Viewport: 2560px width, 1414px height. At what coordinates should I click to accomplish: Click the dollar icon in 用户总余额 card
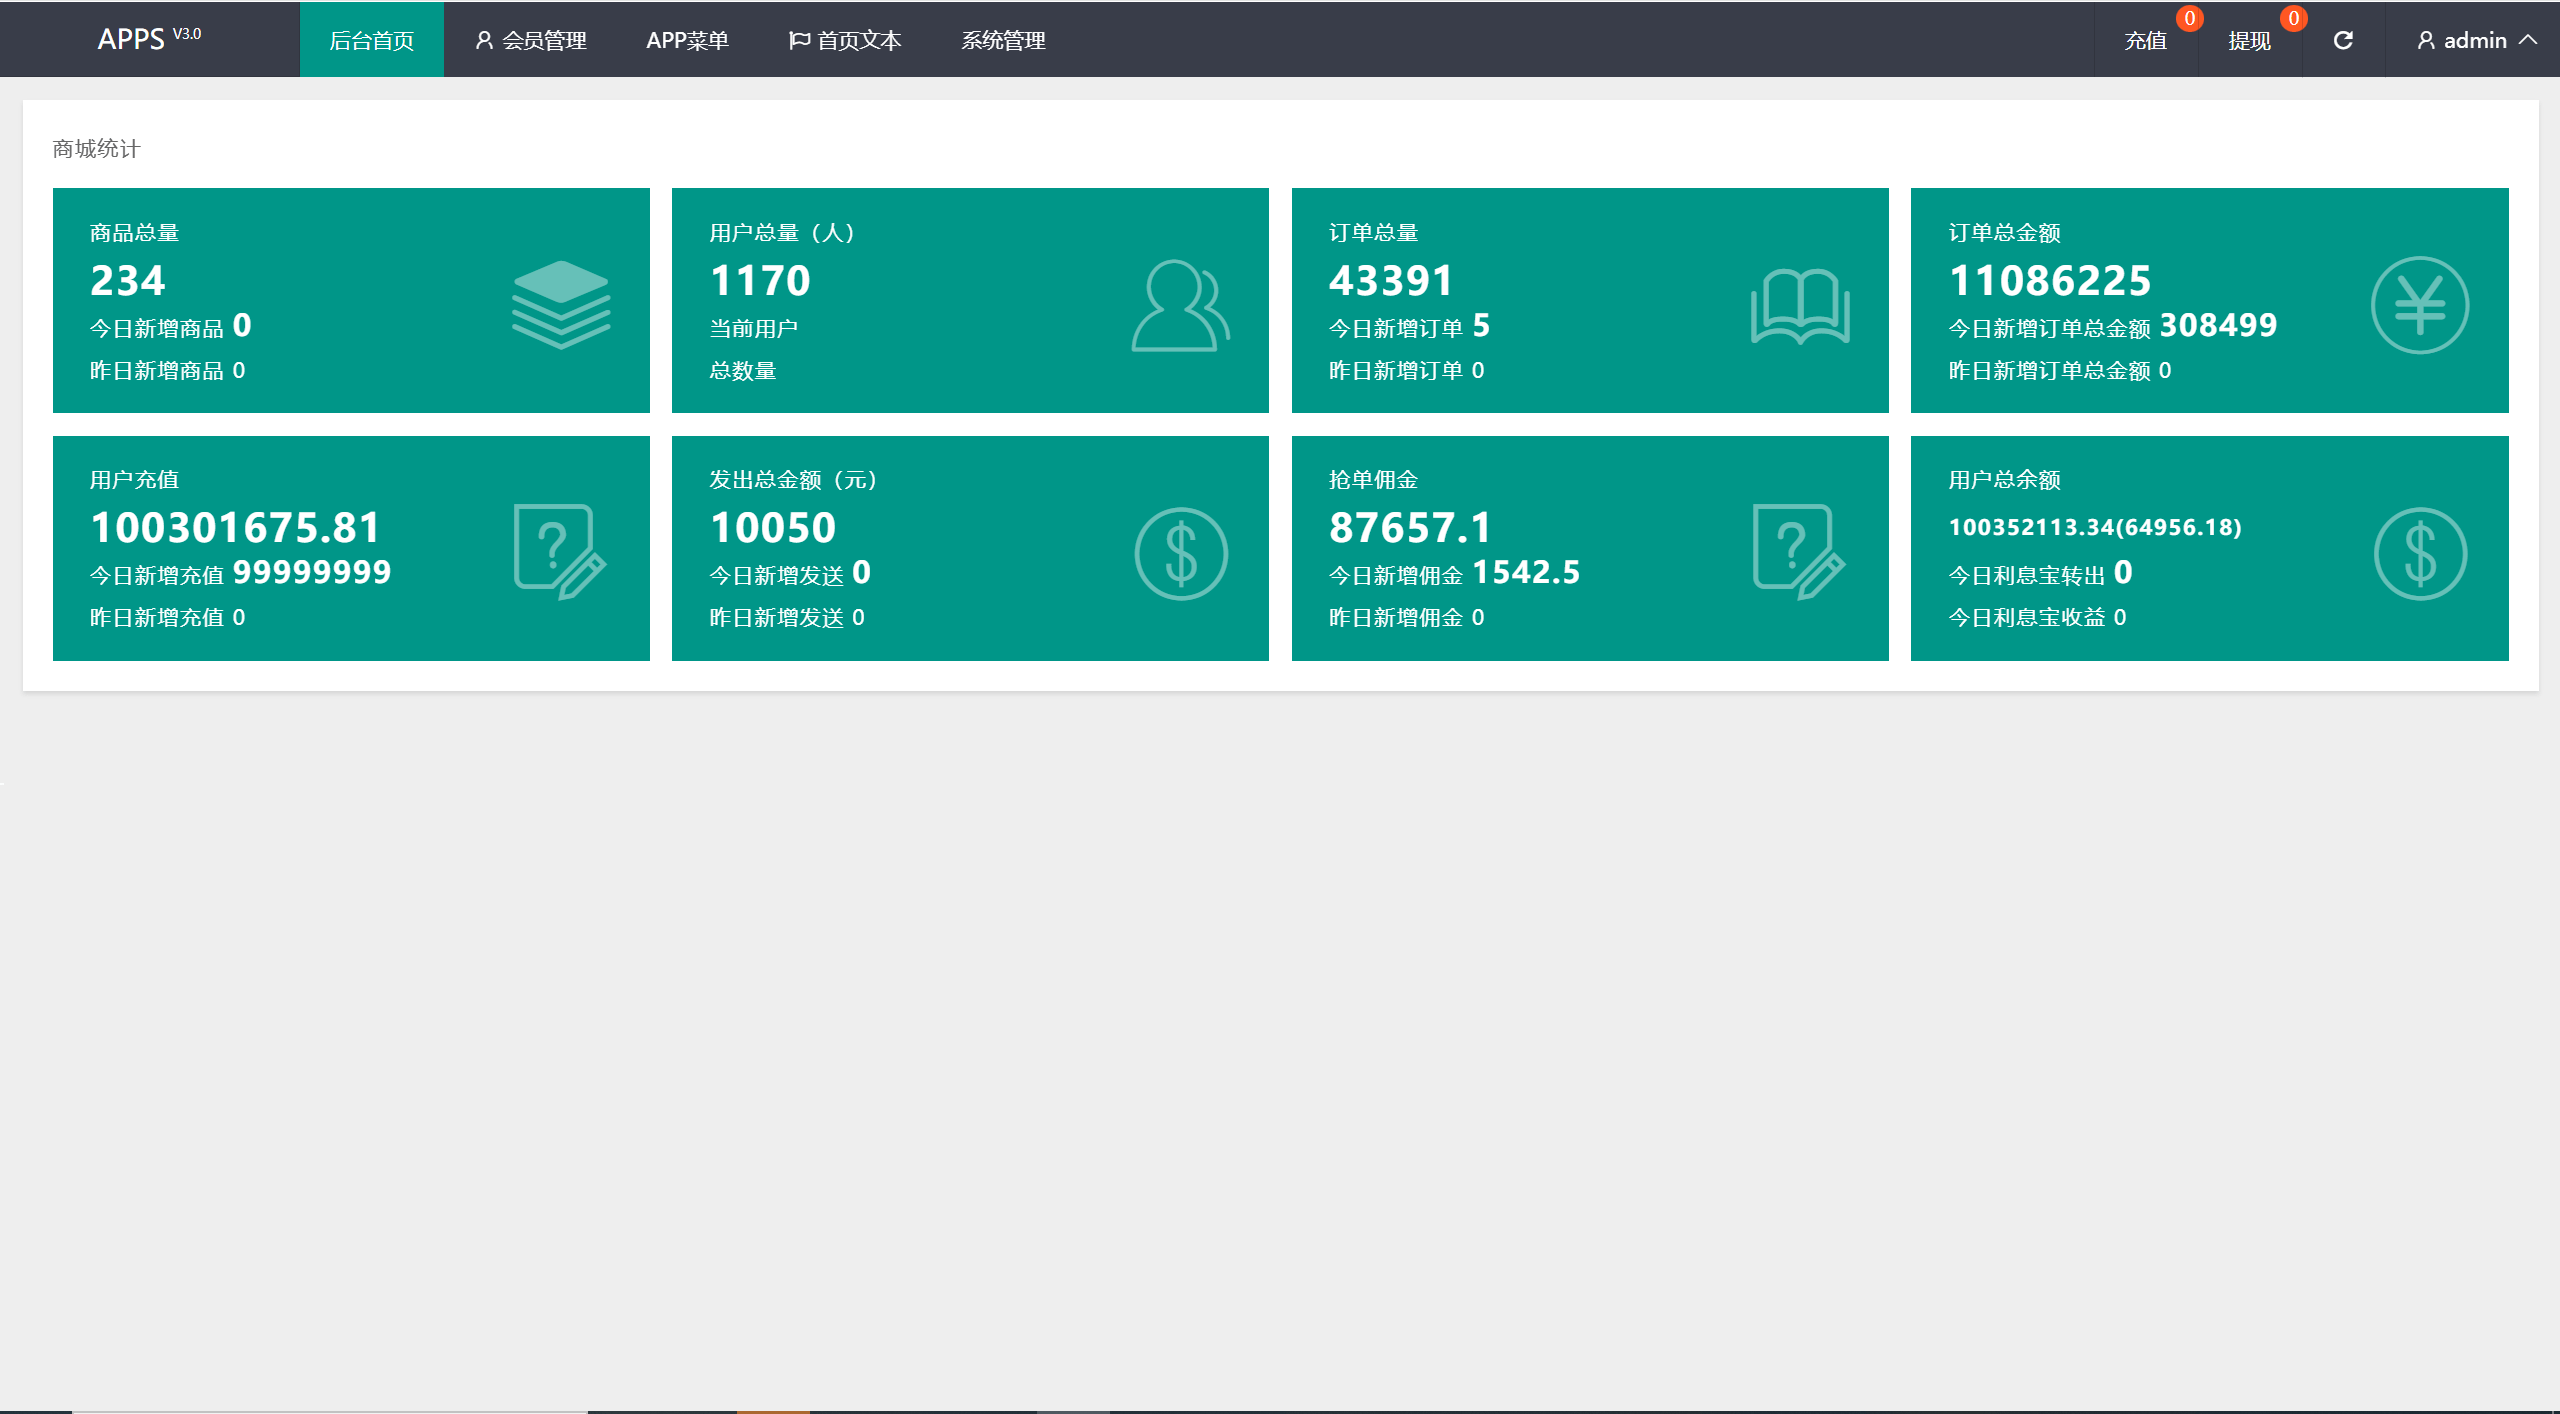2420,553
